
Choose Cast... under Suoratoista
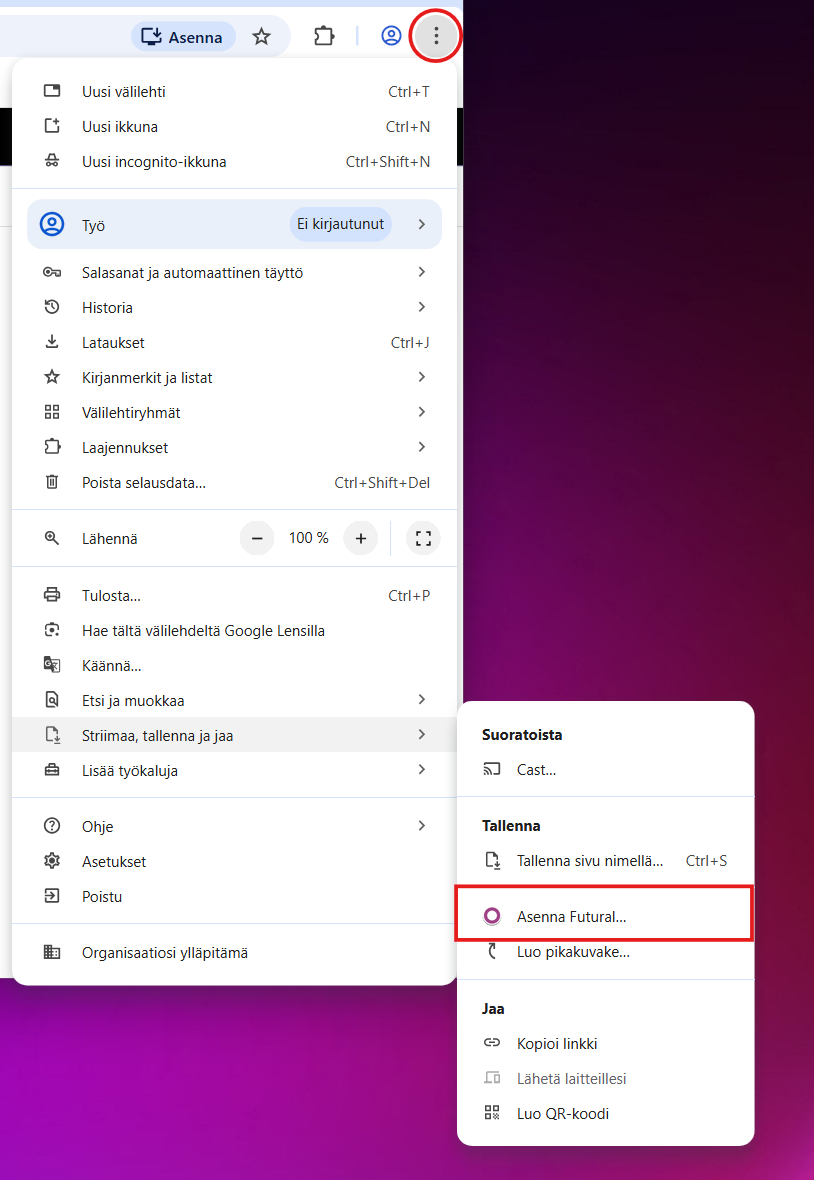tap(536, 770)
